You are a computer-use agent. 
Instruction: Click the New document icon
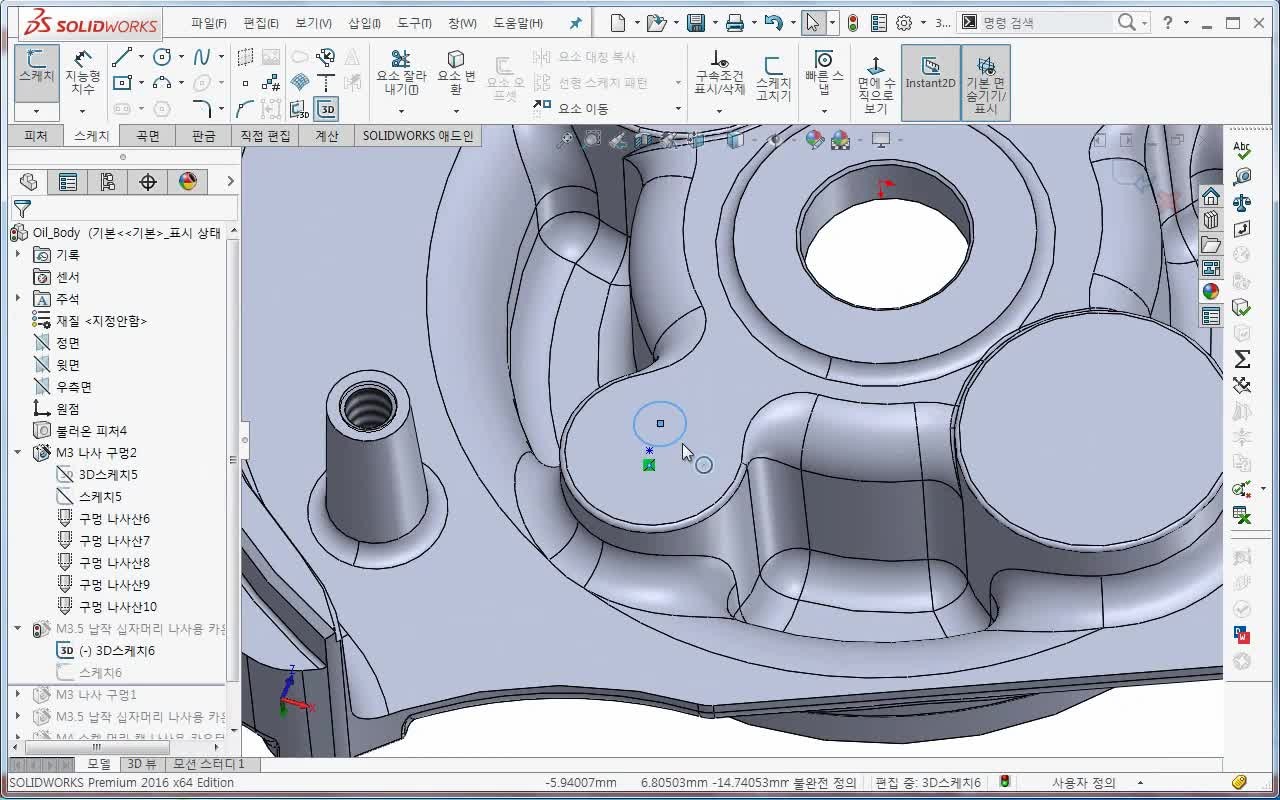tap(618, 22)
